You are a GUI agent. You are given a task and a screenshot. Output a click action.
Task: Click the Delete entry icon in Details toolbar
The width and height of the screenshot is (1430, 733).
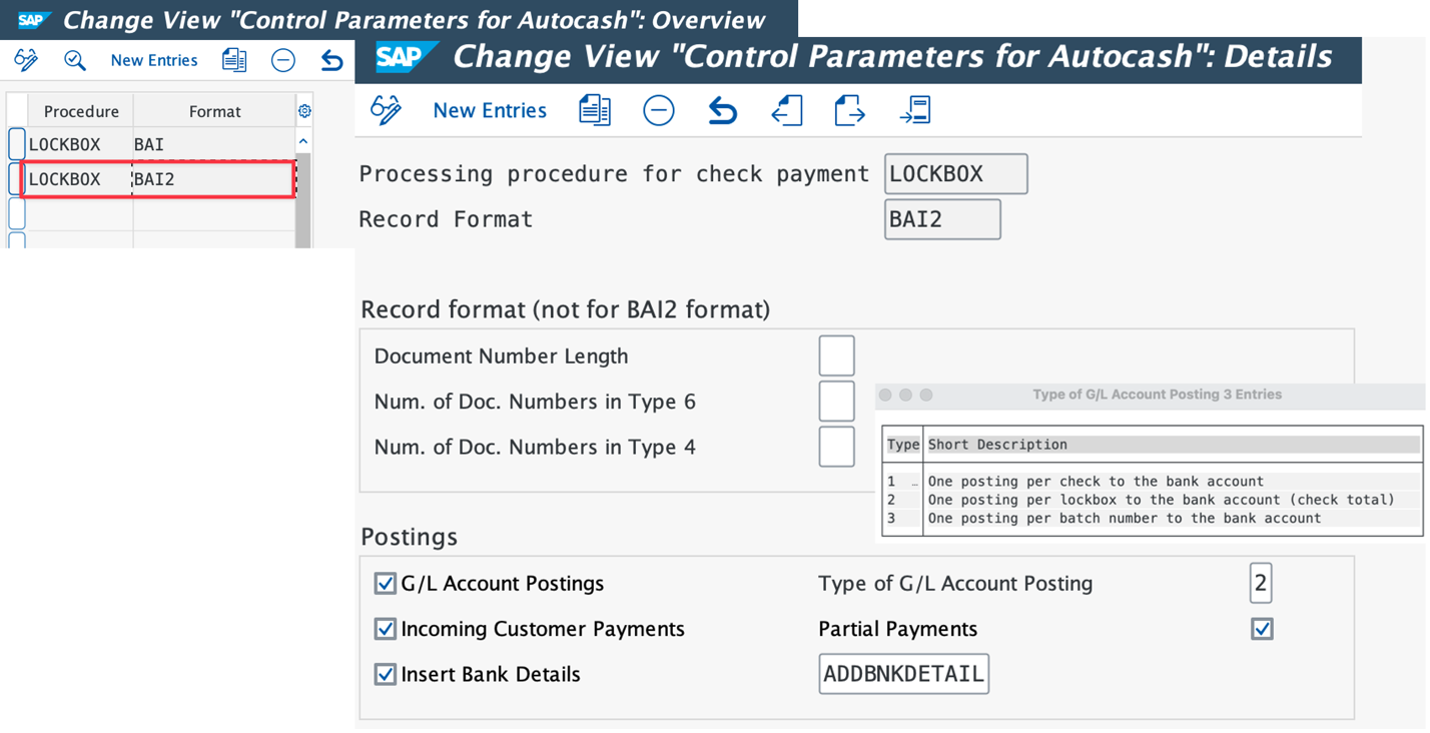(x=659, y=110)
